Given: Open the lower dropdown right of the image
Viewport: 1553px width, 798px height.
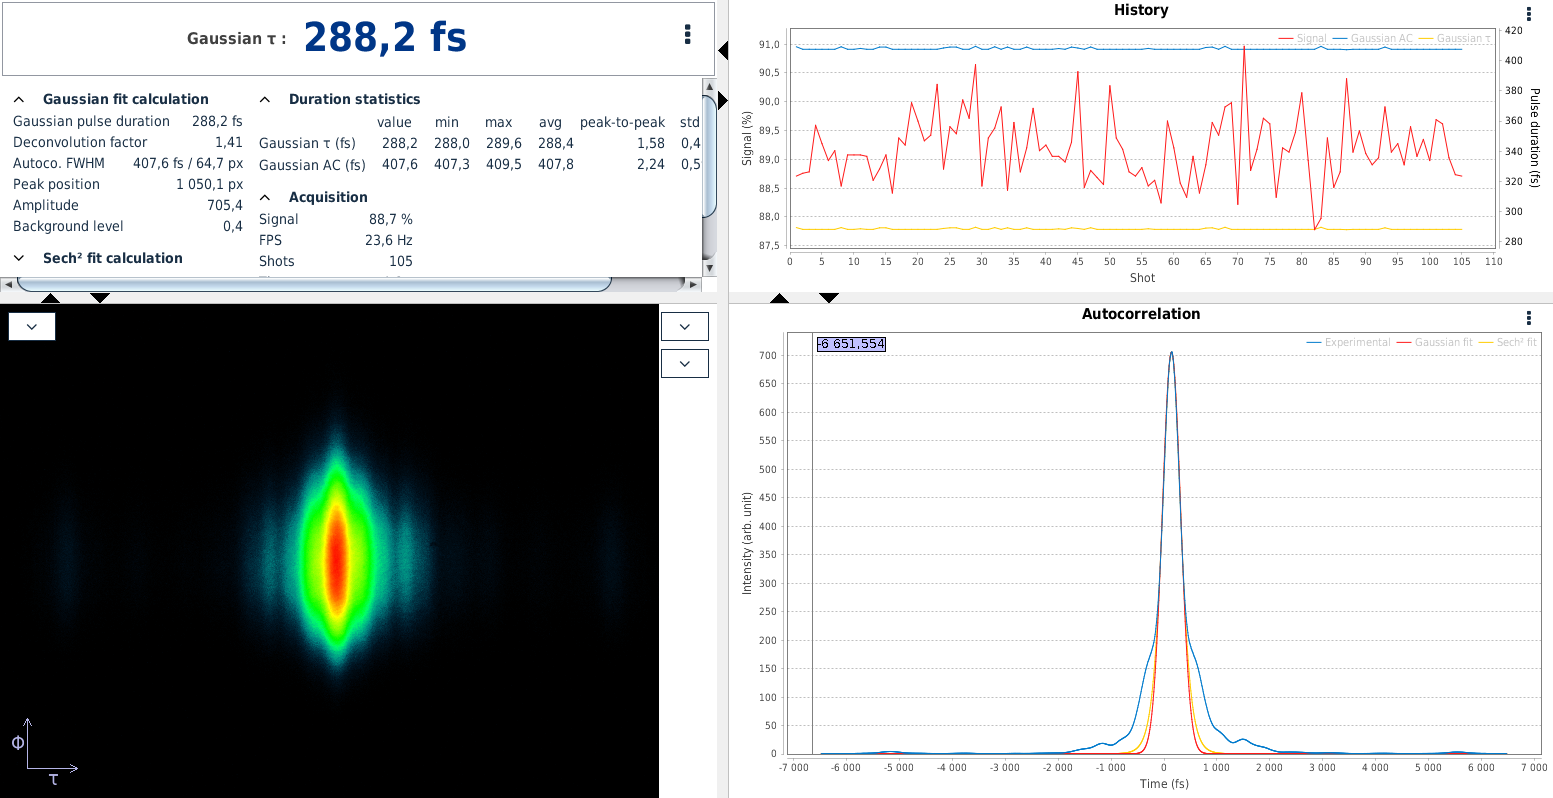Looking at the screenshot, I should [685, 363].
